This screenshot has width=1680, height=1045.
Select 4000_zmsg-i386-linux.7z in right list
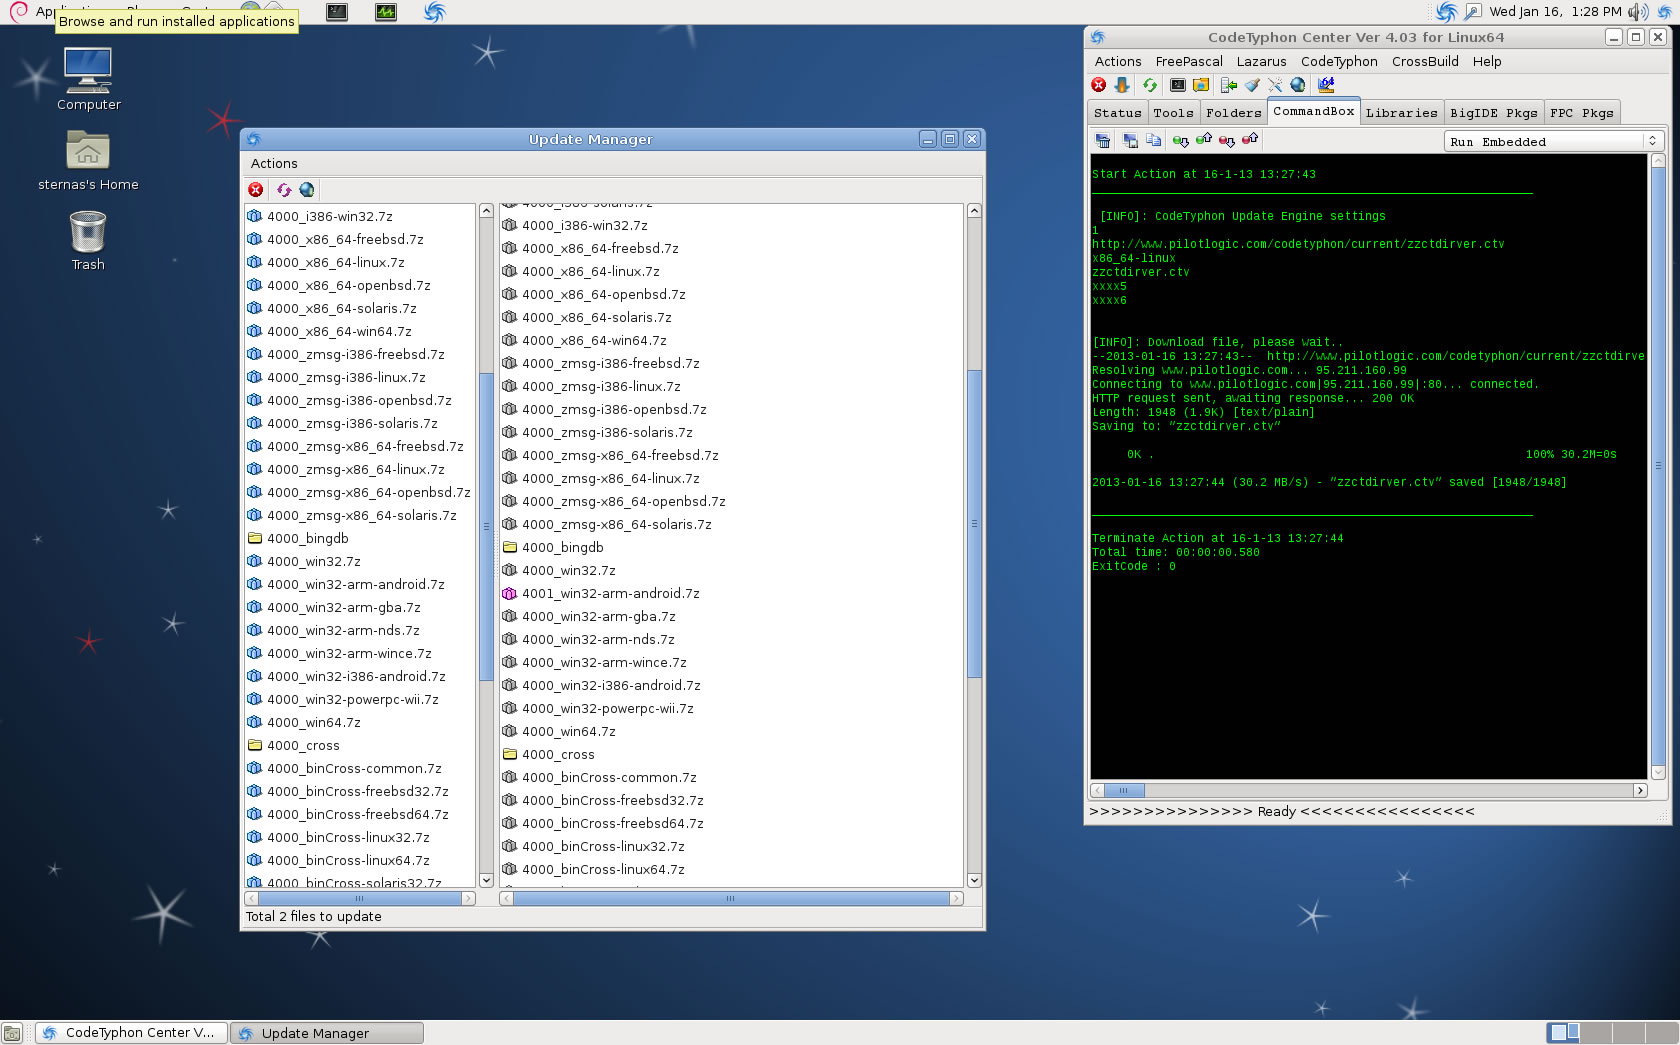pos(601,386)
